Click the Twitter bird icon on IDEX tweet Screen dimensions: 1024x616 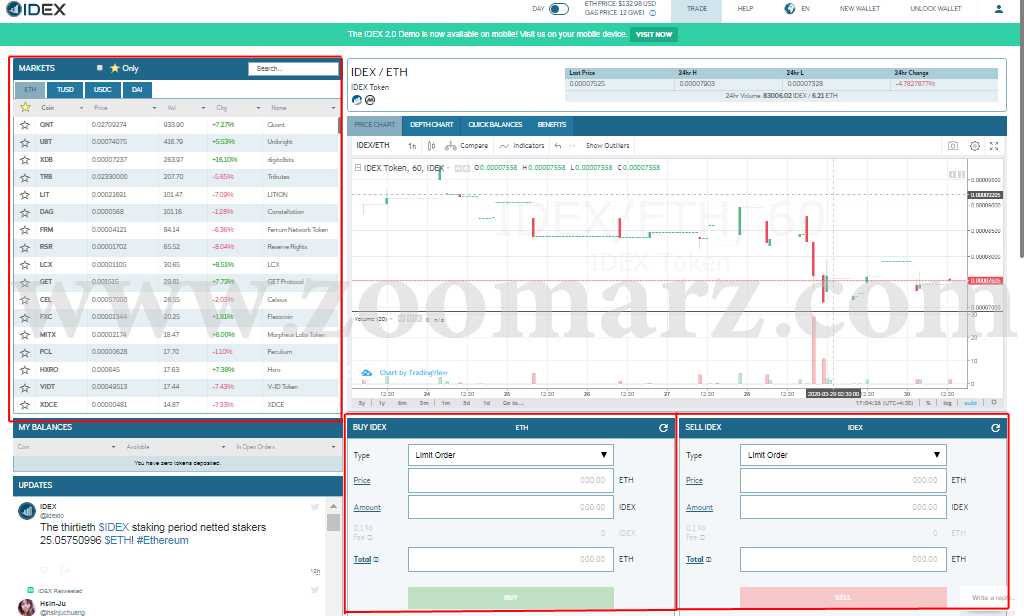tap(315, 506)
